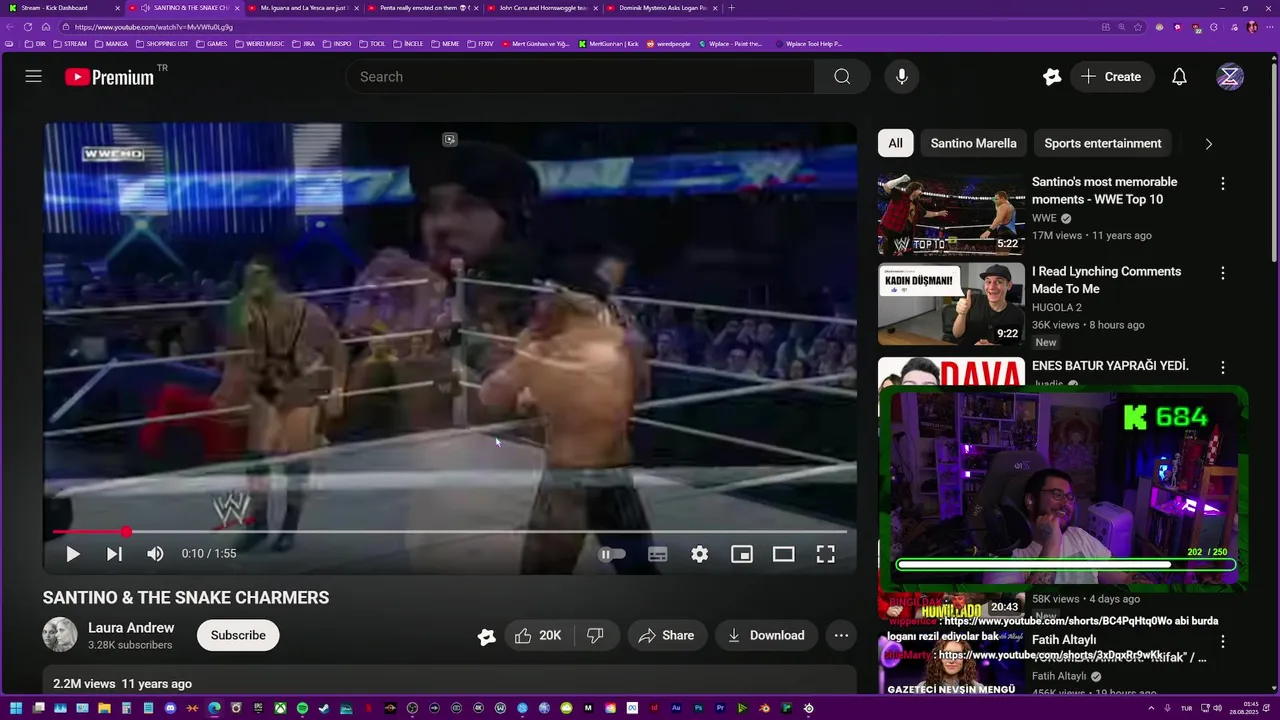Click the browser address bar URL
Image resolution: width=1280 pixels, height=720 pixels.
153,27
